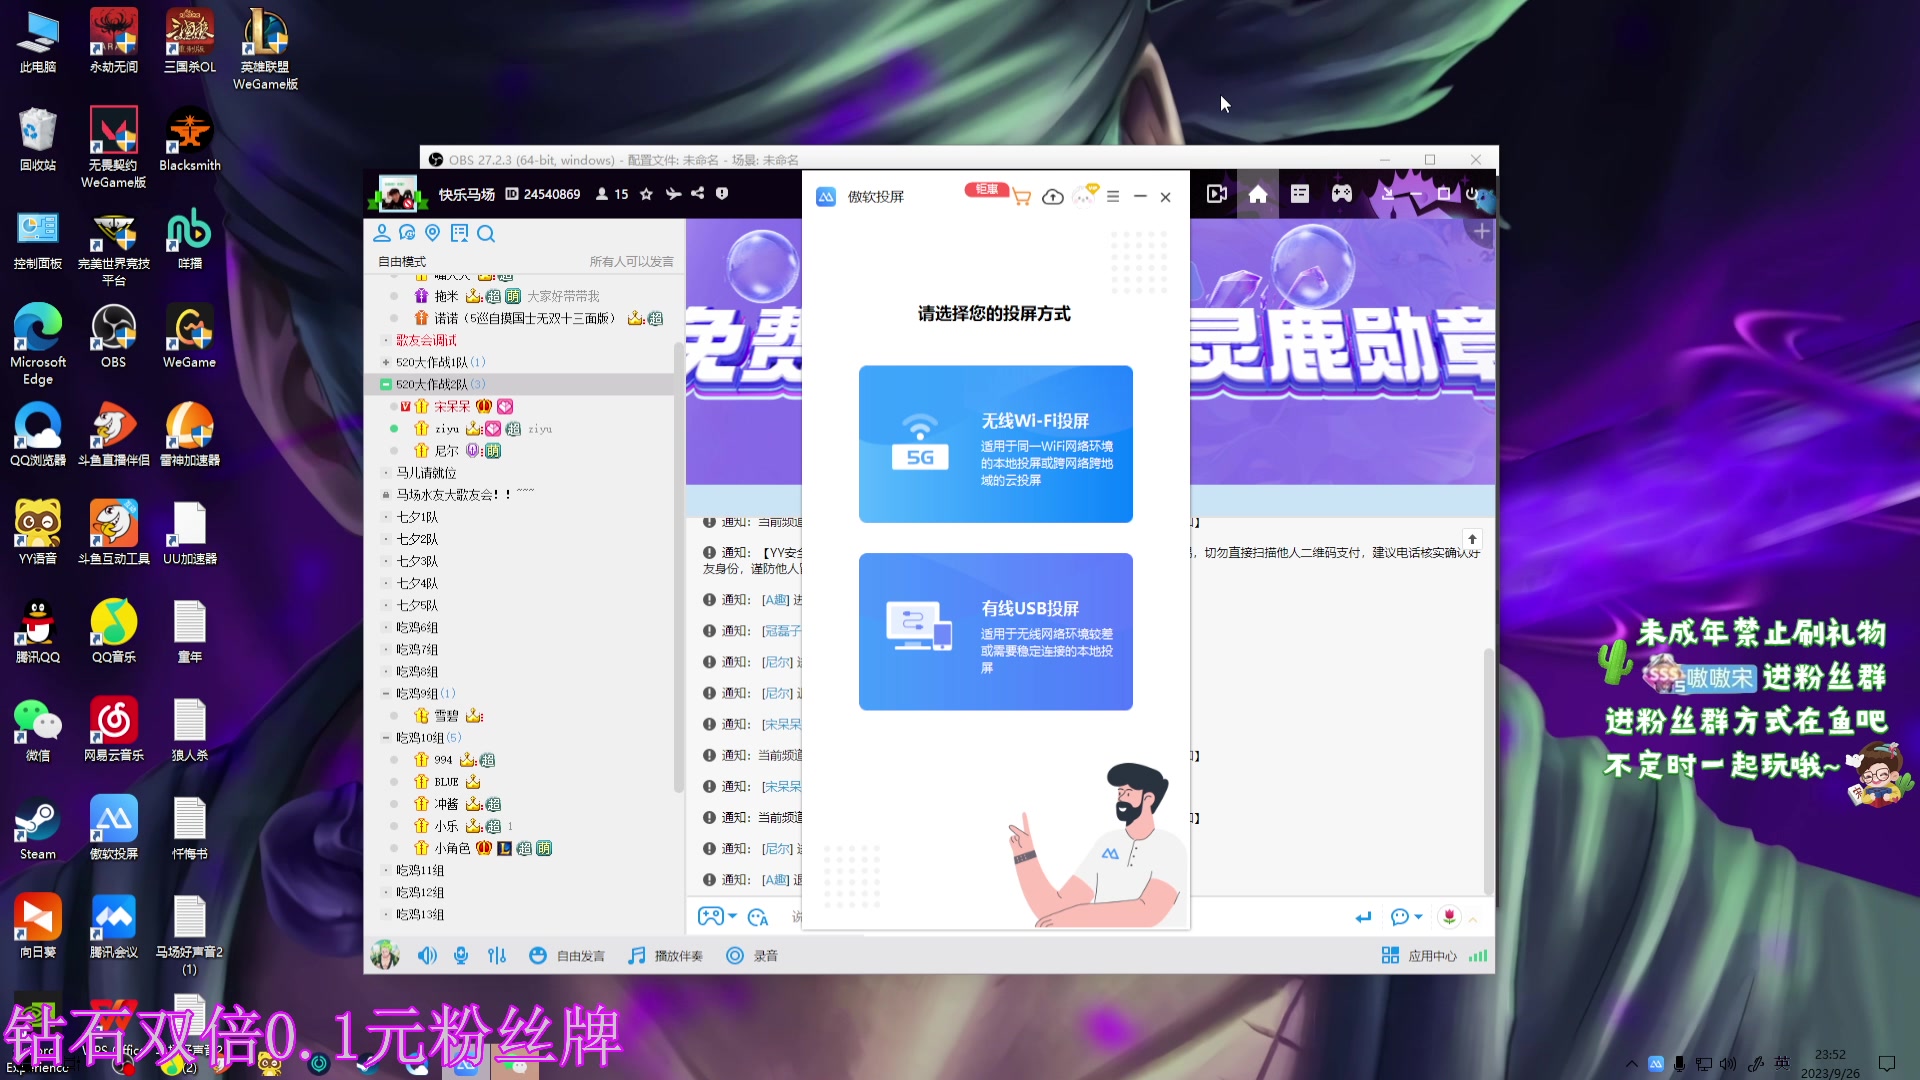
Task: Open the channel search magnifier
Action: [486, 233]
